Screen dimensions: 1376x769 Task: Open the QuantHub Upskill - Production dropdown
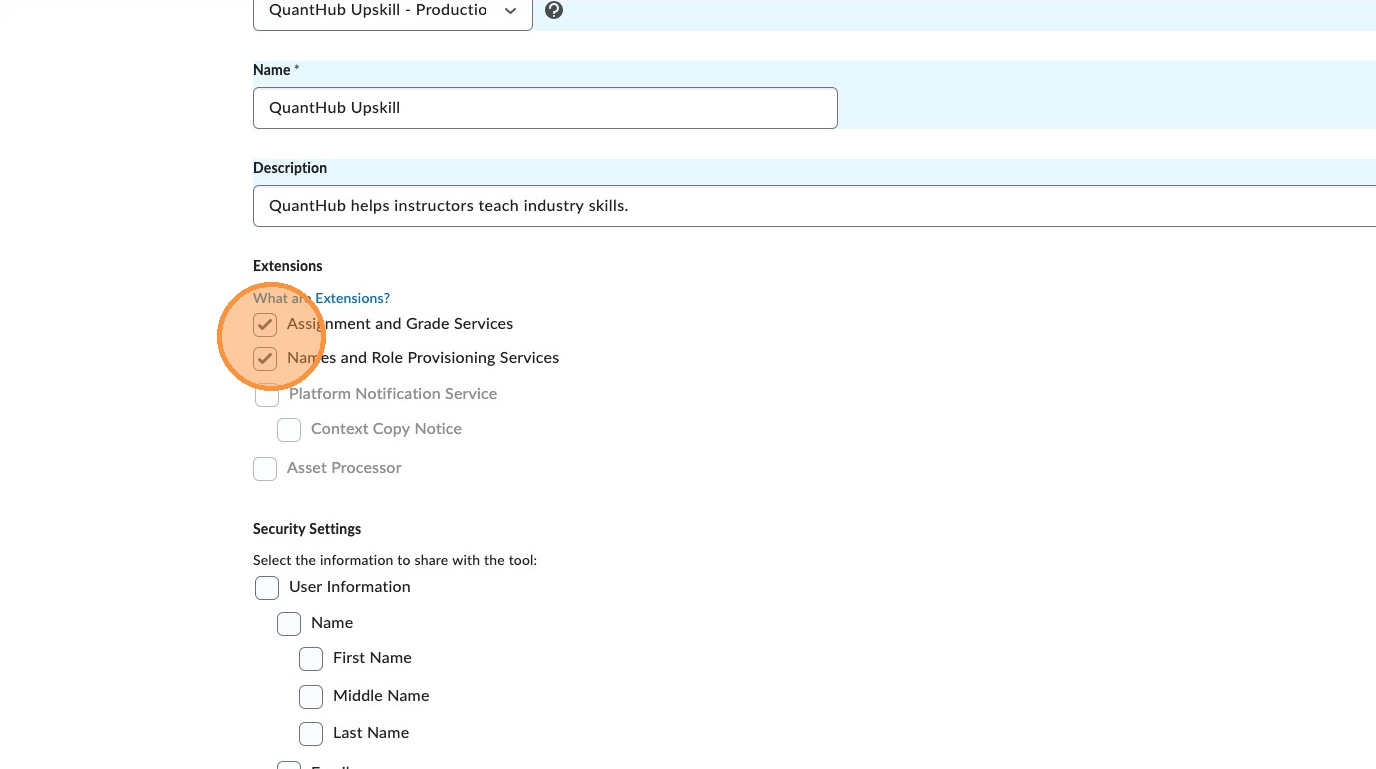coord(393,11)
